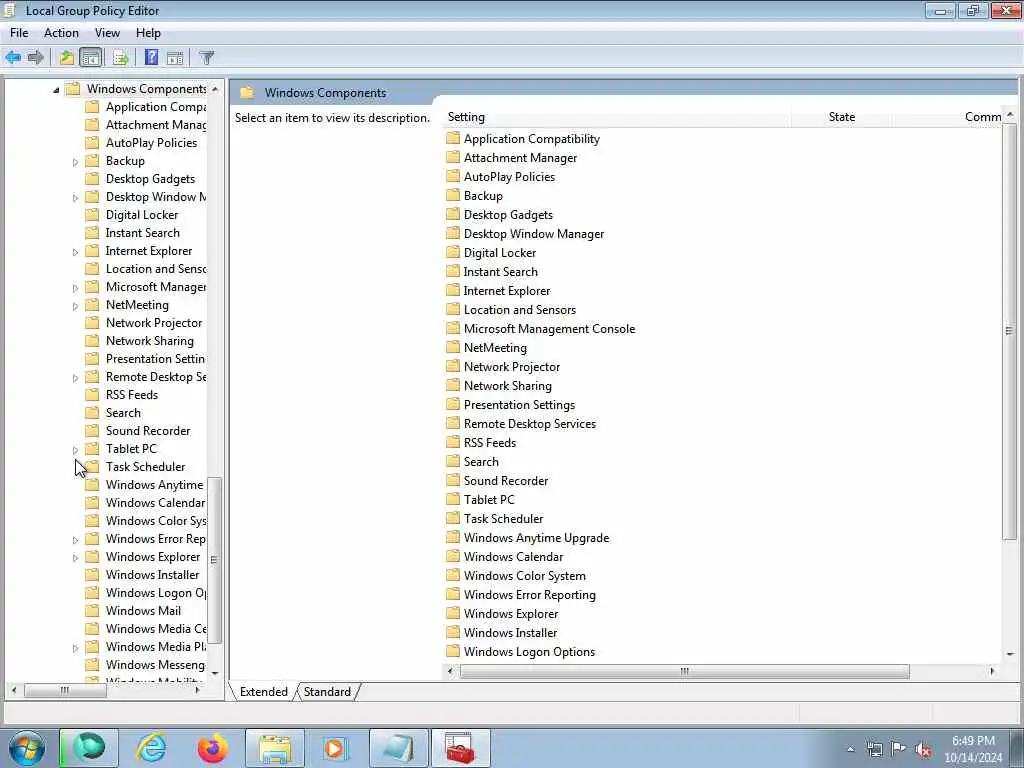This screenshot has height=768, width=1024.
Task: Show hidden tray icons arrow
Action: [850, 749]
